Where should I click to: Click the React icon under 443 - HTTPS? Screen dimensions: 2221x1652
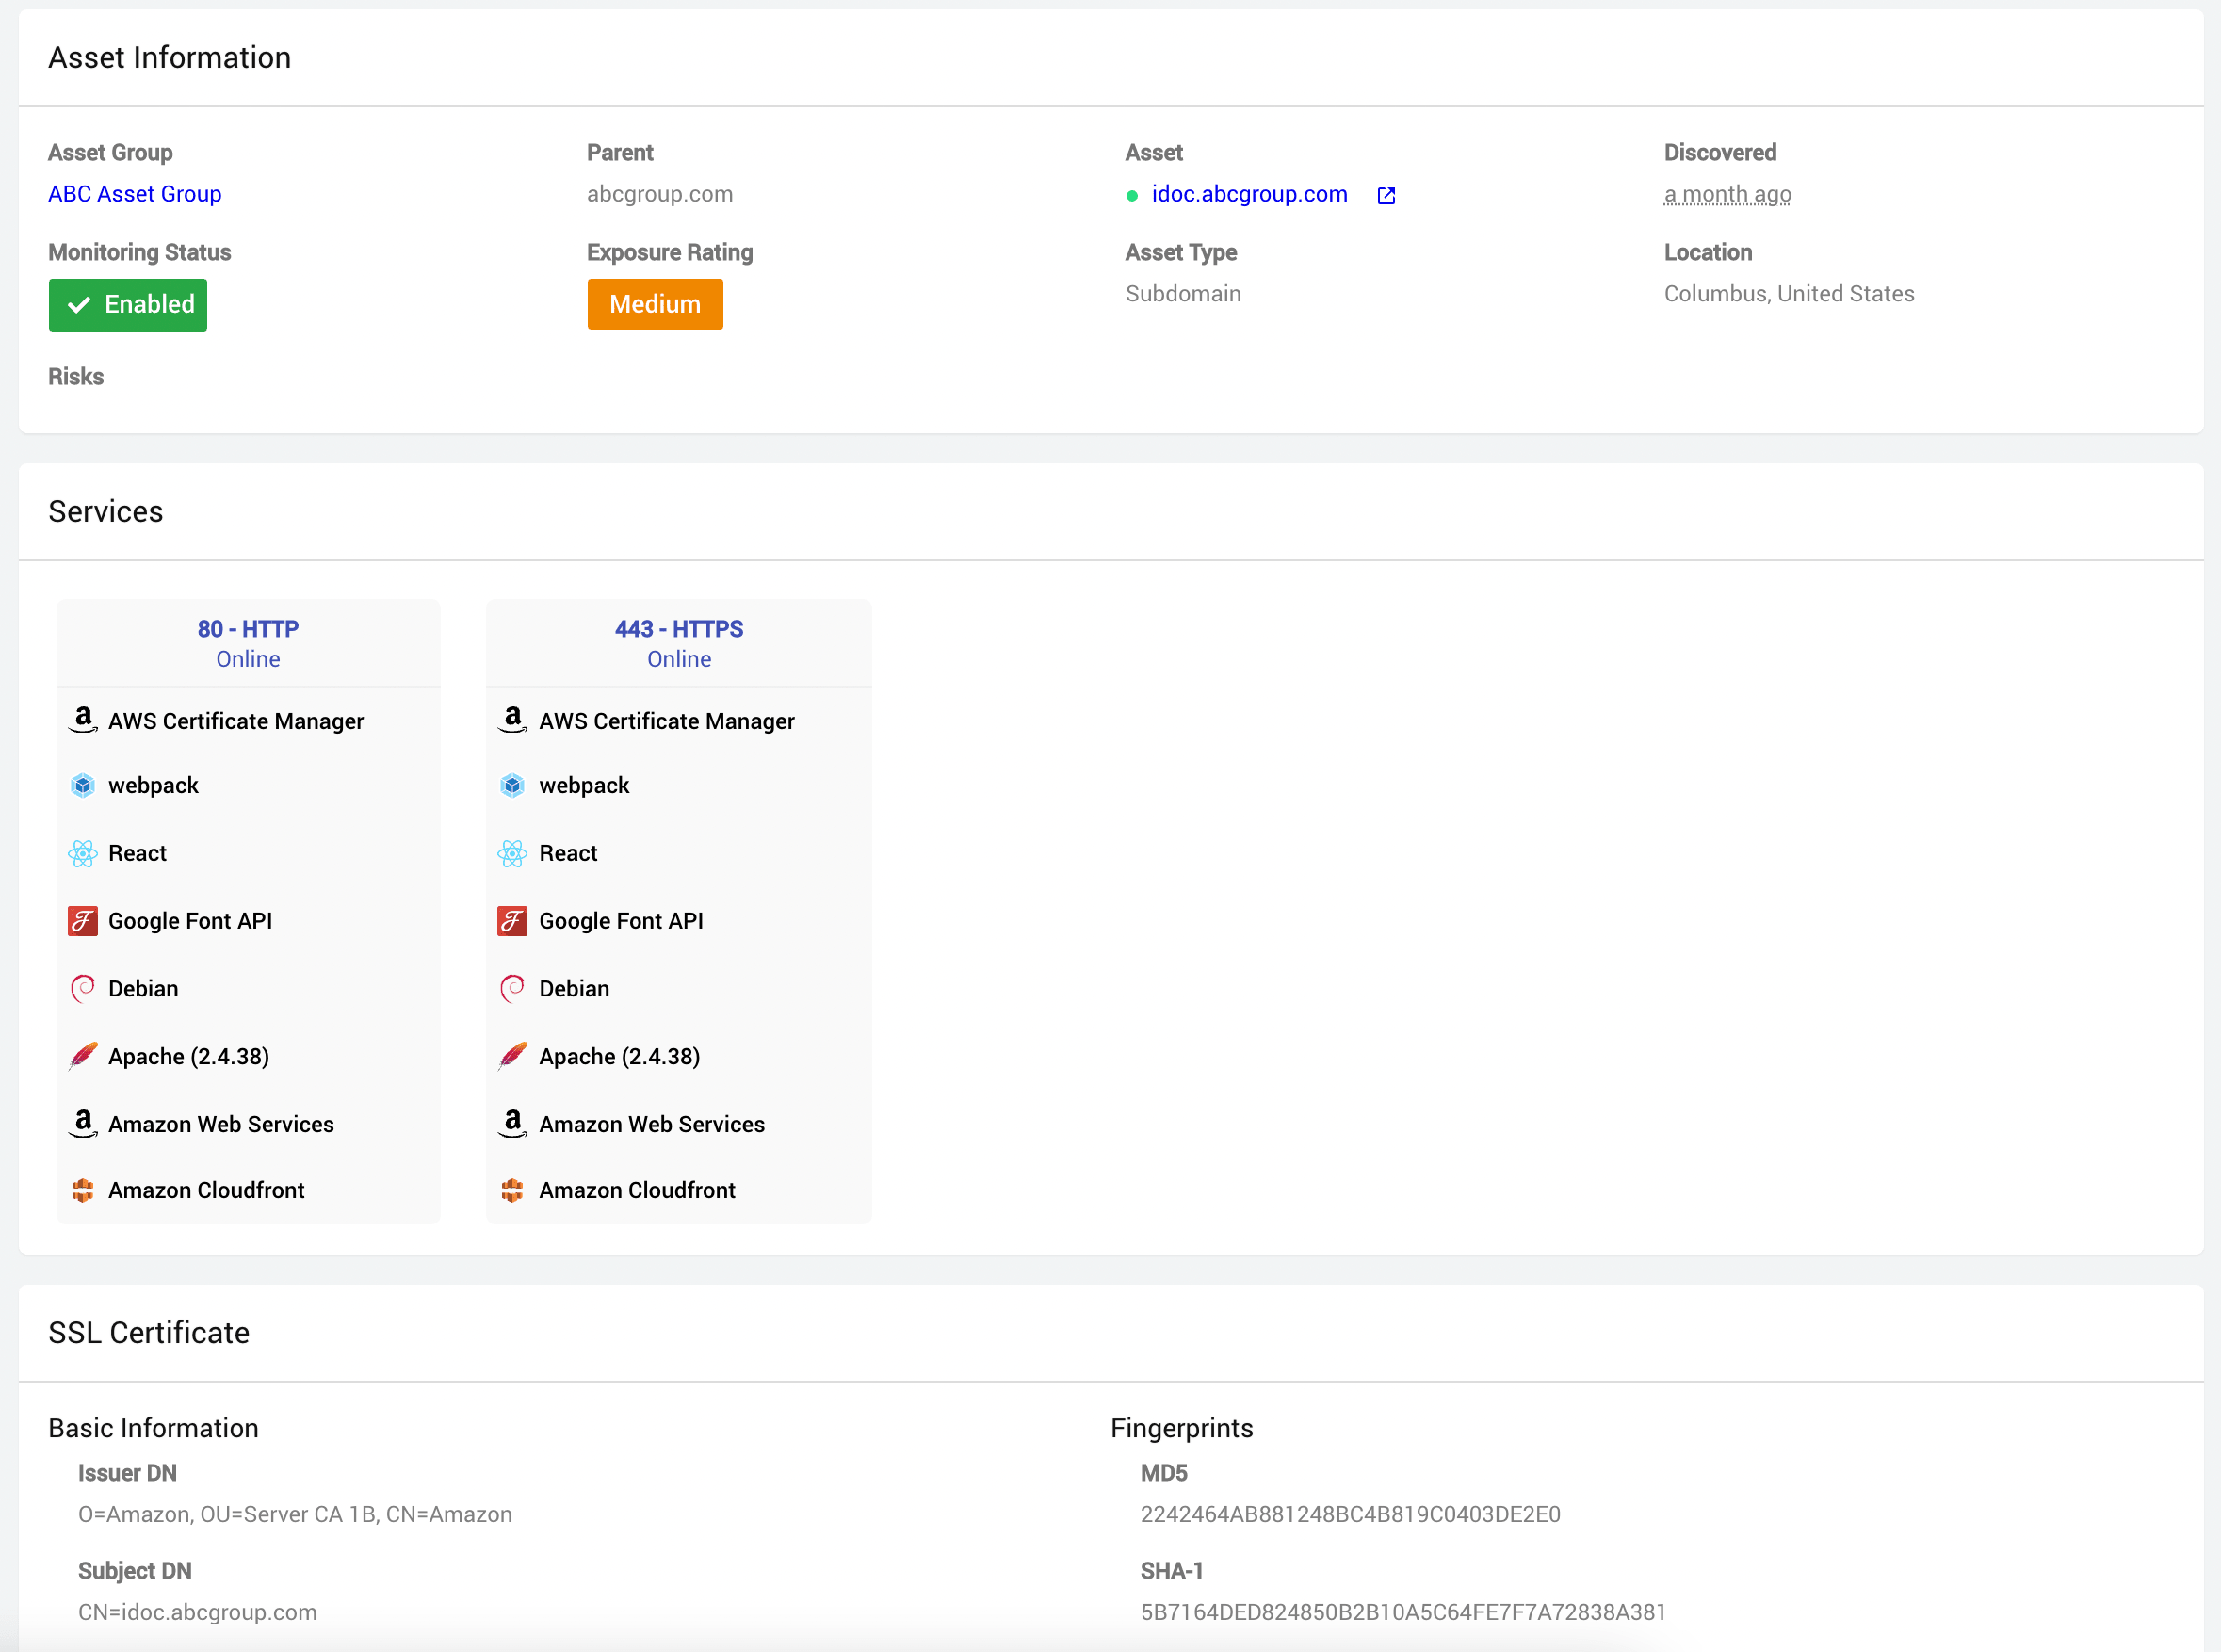512,854
